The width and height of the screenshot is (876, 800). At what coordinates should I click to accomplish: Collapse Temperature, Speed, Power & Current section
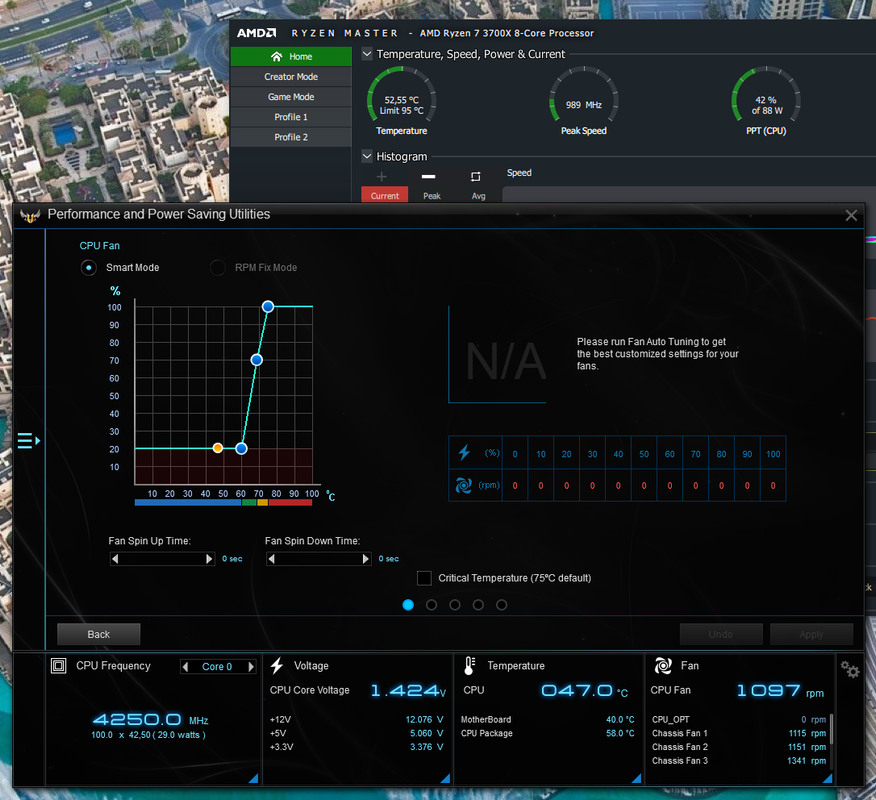click(x=367, y=54)
